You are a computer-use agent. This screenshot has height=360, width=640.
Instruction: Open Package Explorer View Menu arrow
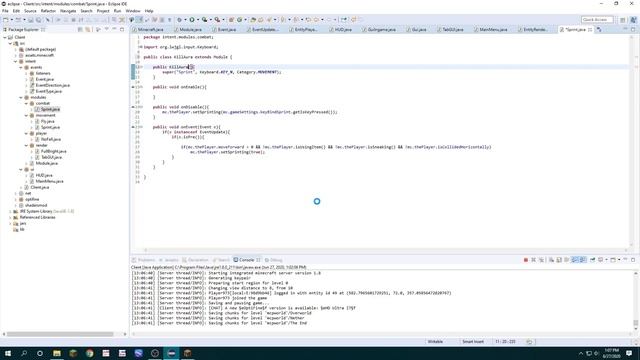coord(107,29)
